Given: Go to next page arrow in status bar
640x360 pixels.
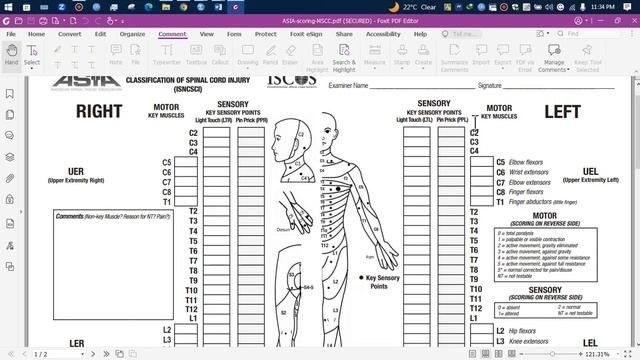Looking at the screenshot, I should pyautogui.click(x=93, y=354).
